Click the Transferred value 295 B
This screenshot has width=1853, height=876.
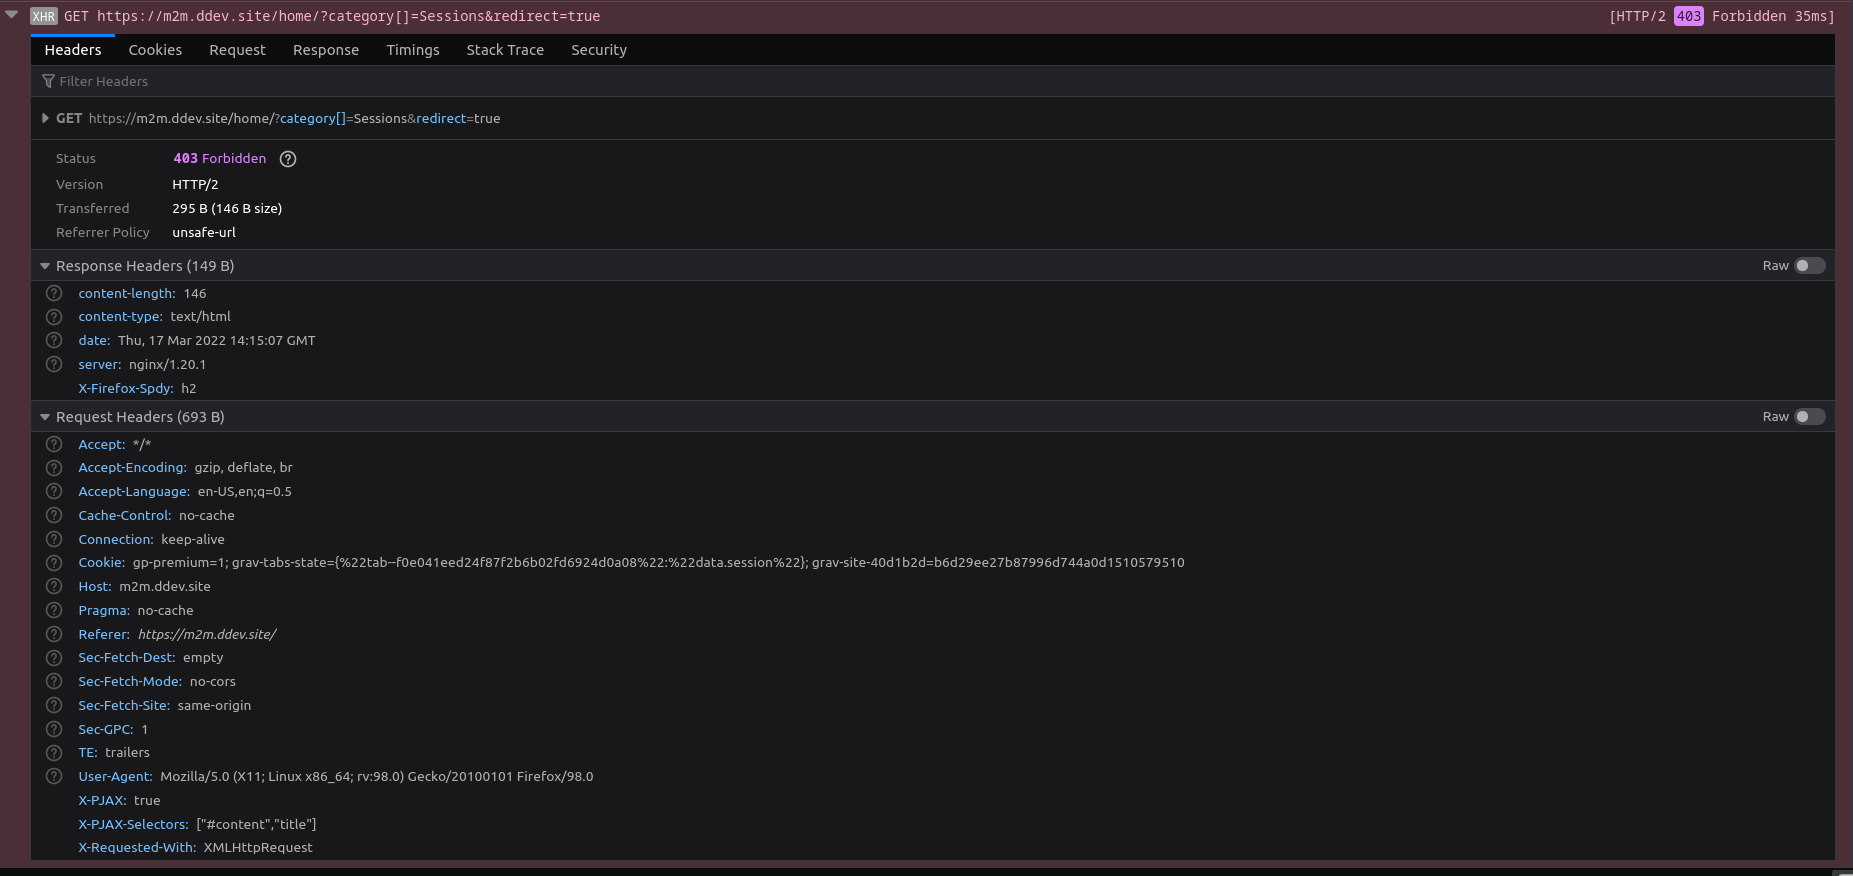(227, 208)
